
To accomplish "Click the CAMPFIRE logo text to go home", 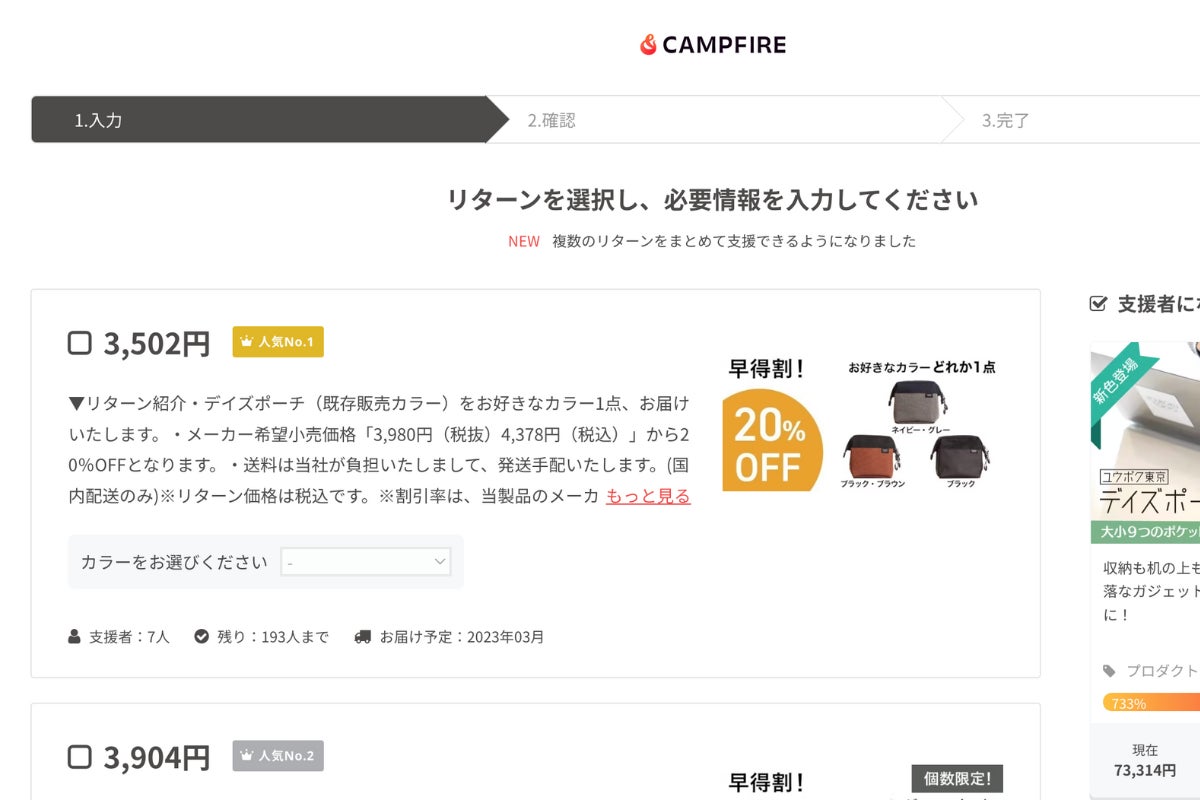I will (x=724, y=45).
